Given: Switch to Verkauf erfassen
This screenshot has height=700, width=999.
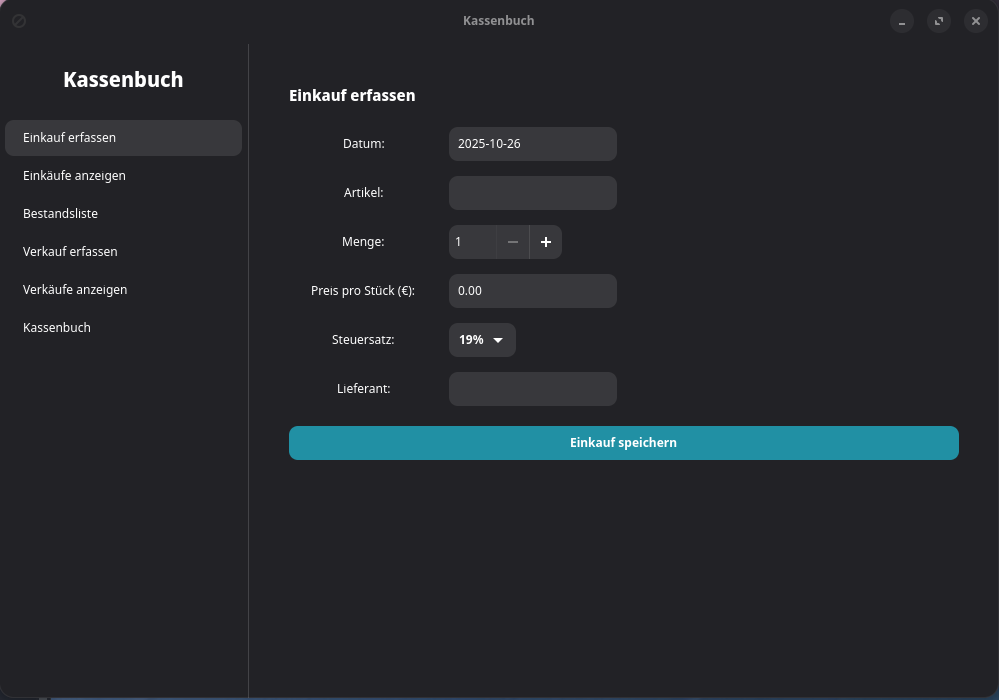Looking at the screenshot, I should 123,252.
